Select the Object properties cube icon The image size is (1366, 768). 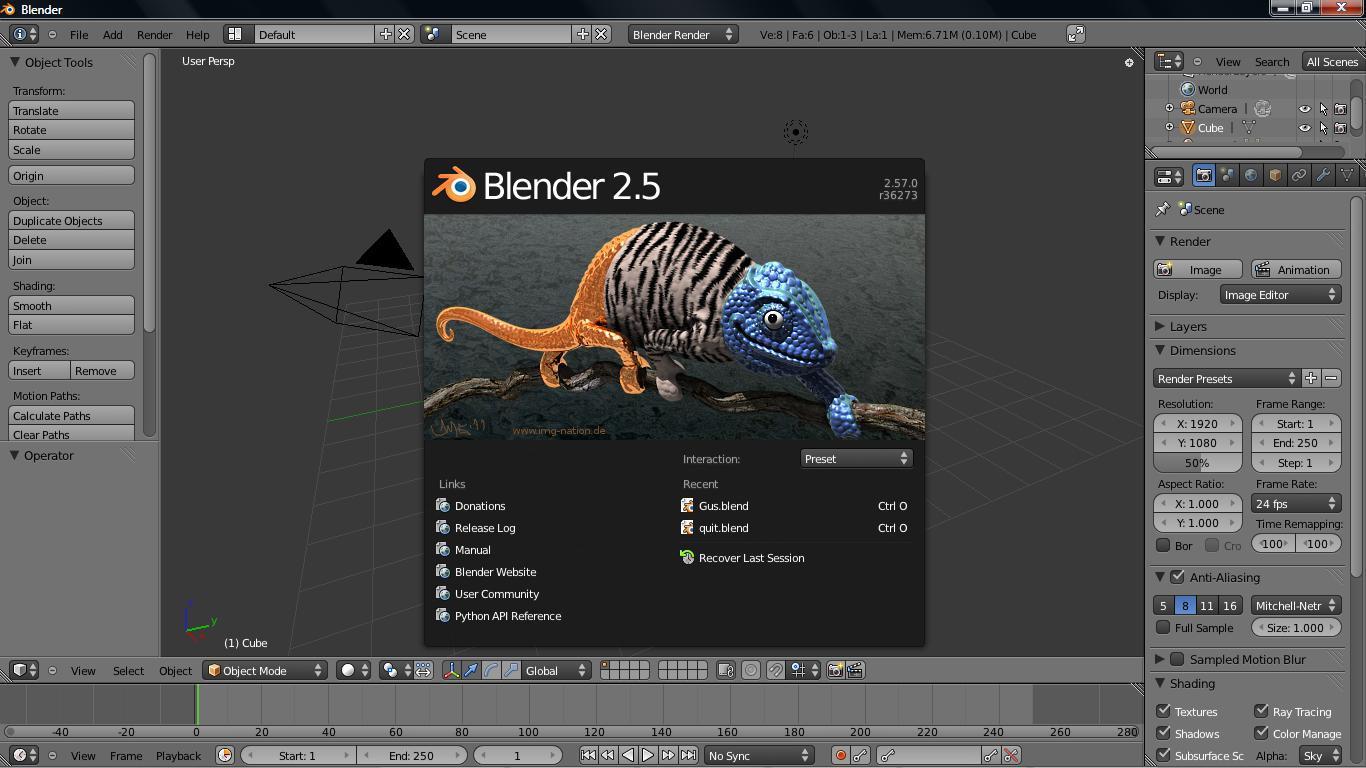click(x=1275, y=175)
